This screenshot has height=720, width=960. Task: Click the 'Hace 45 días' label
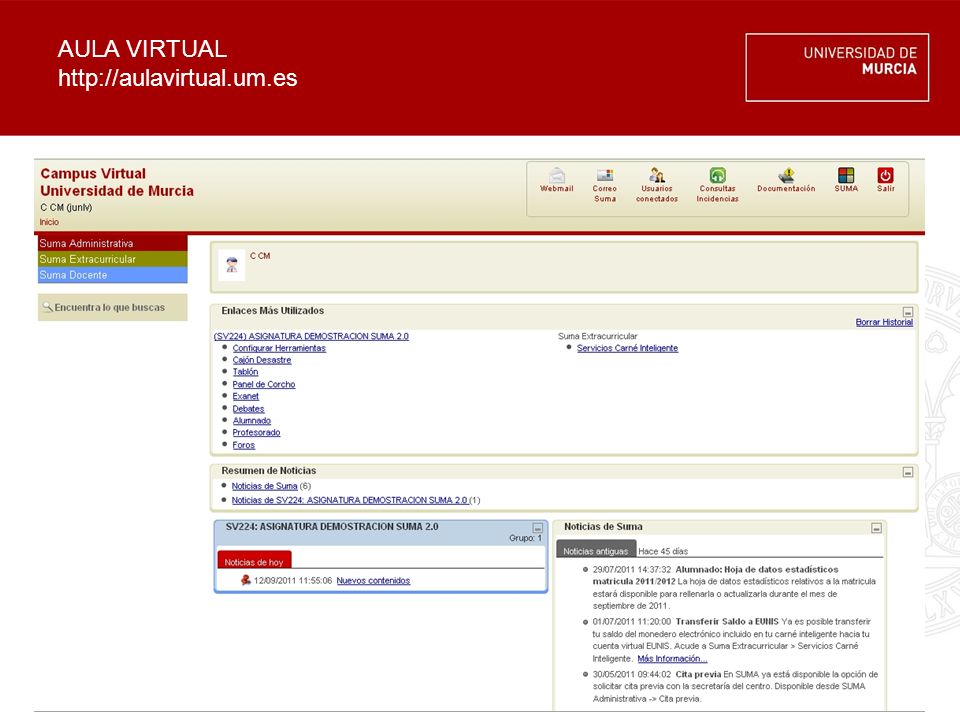point(663,551)
